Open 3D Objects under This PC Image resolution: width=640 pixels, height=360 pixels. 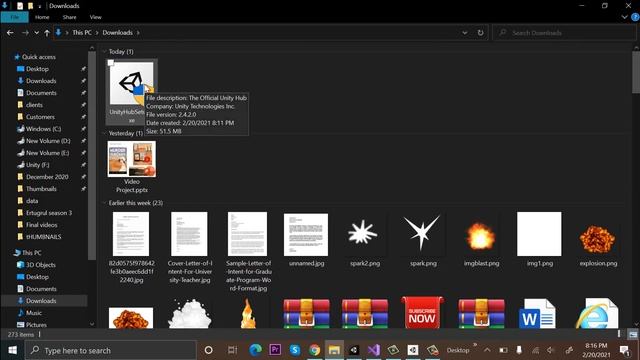(x=40, y=265)
